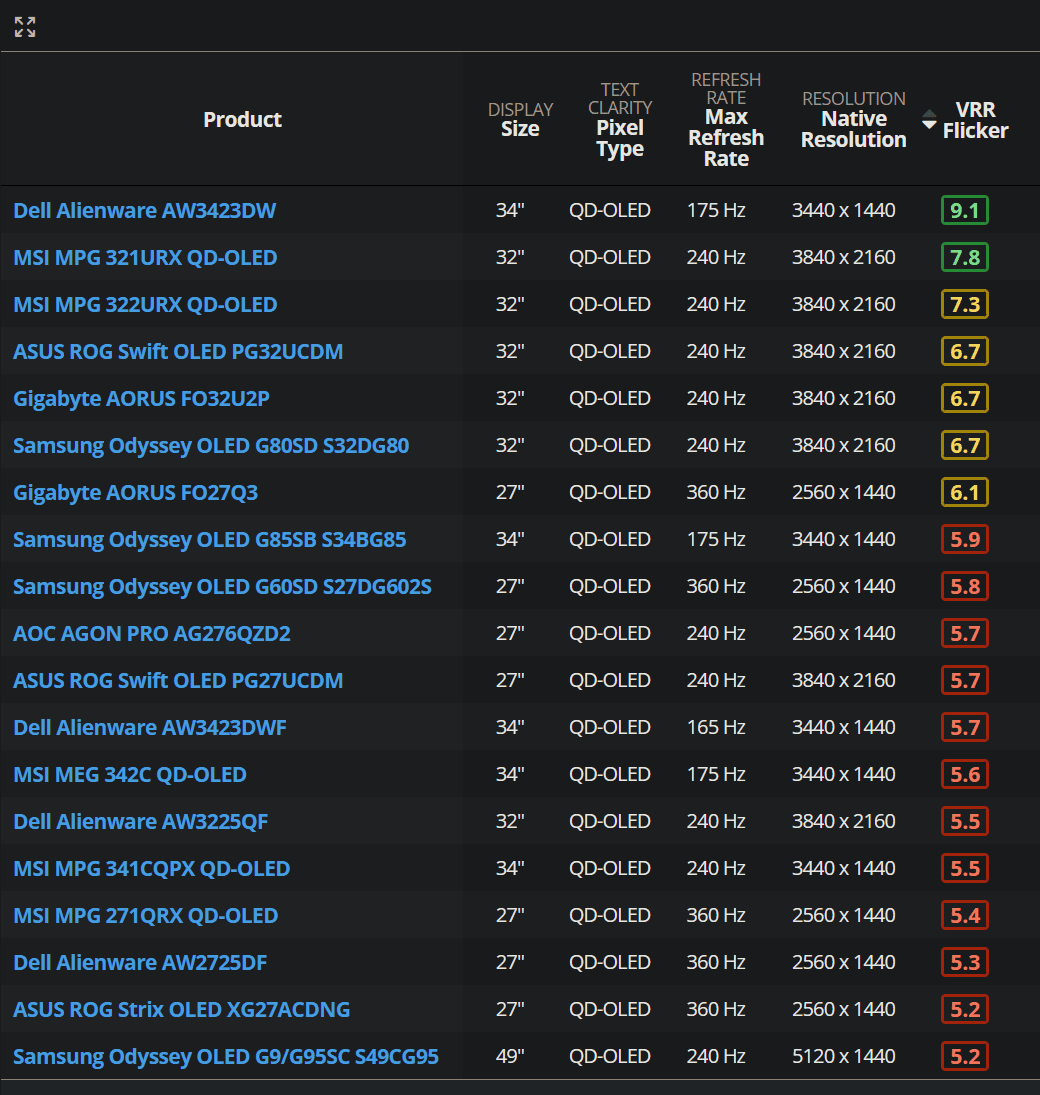
Task: Open Gigabyte AORUS FO32U2P link
Action: click(x=141, y=399)
